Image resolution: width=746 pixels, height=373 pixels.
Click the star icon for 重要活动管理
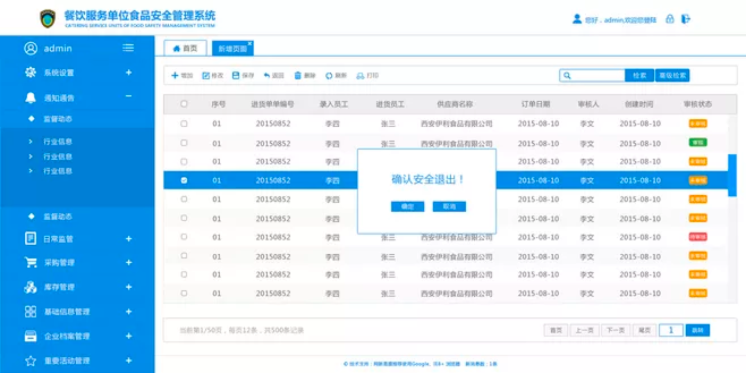[x=30, y=361]
